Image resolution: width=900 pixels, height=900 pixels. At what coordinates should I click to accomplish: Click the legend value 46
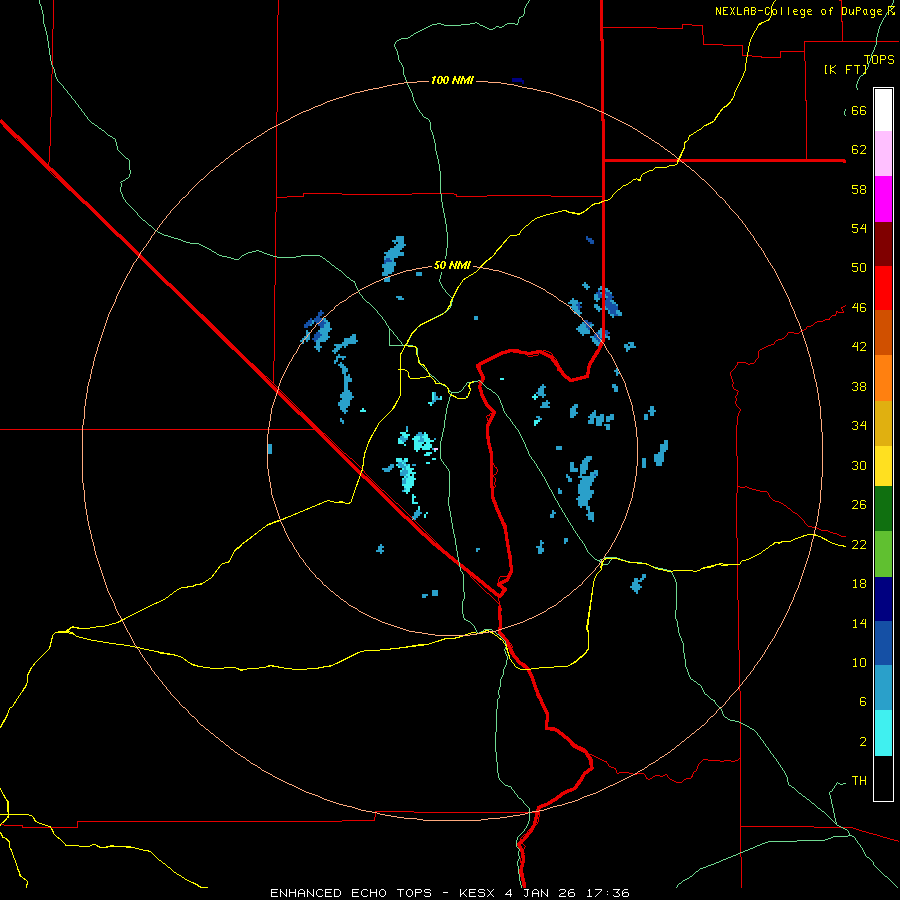click(x=859, y=307)
